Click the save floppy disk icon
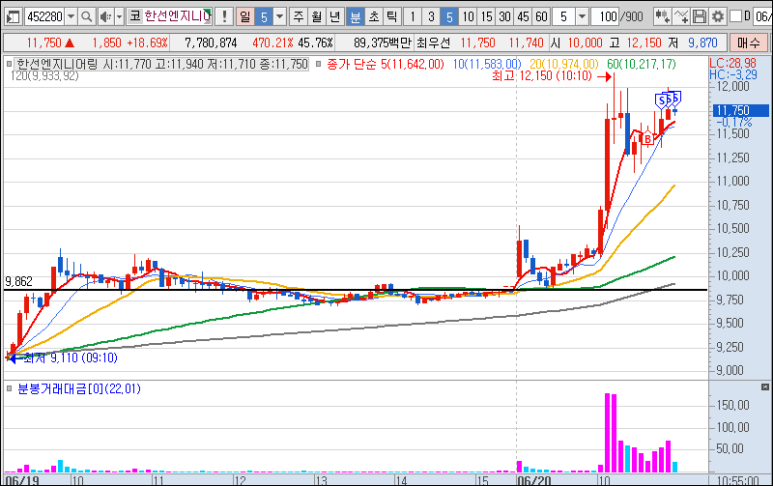Image resolution: width=773 pixels, height=486 pixels. (x=700, y=17)
